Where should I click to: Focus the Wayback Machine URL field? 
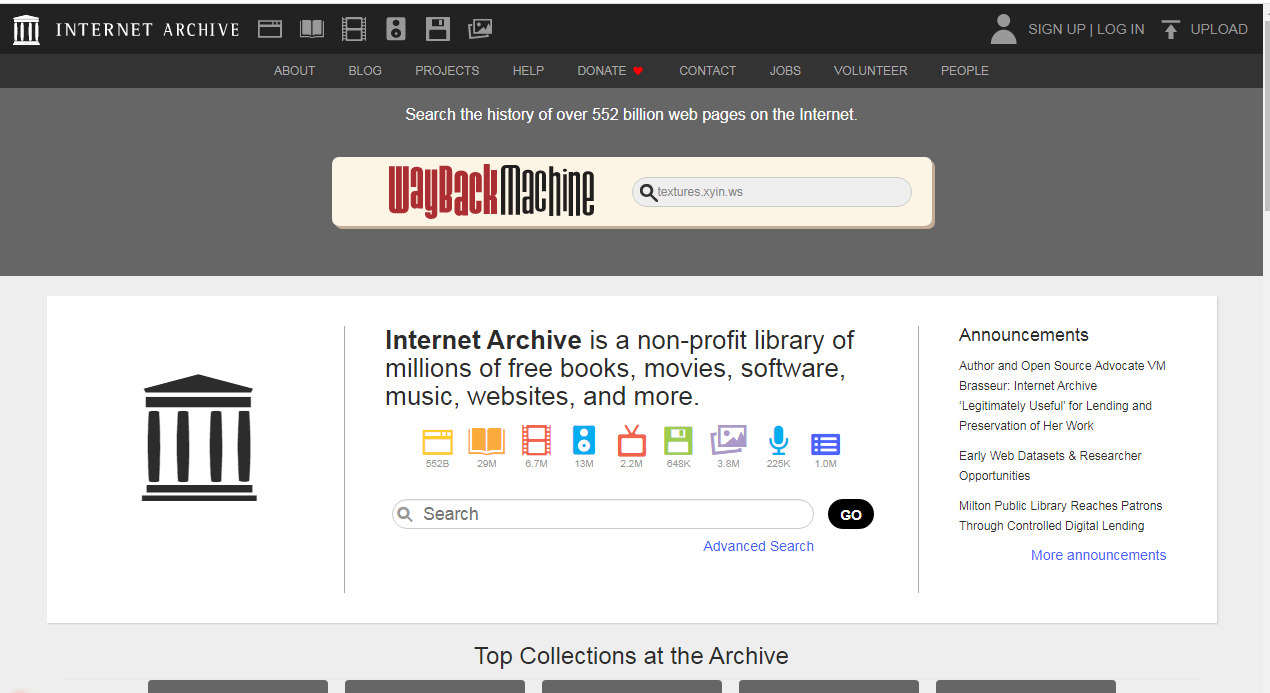772,192
